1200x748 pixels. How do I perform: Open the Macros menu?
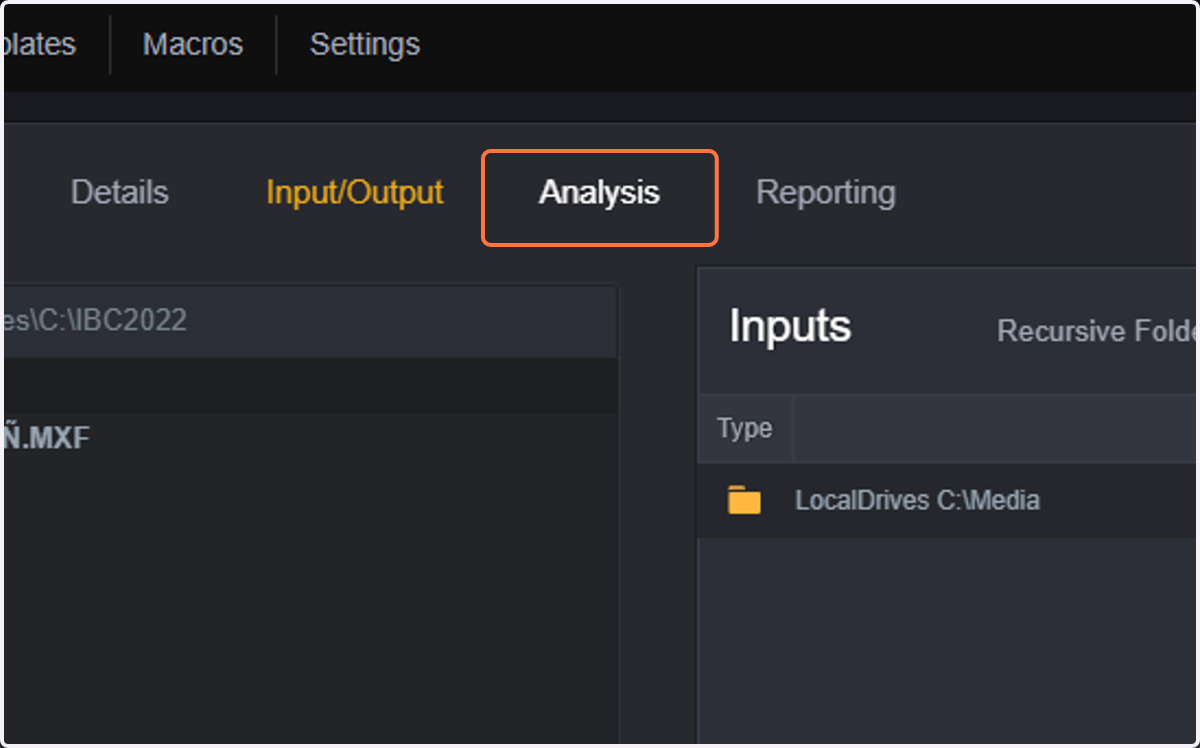tap(192, 45)
